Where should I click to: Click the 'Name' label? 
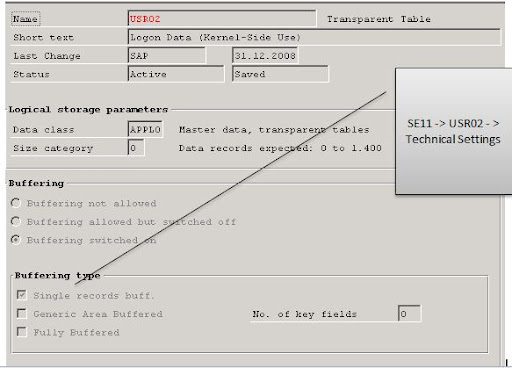(x=25, y=19)
